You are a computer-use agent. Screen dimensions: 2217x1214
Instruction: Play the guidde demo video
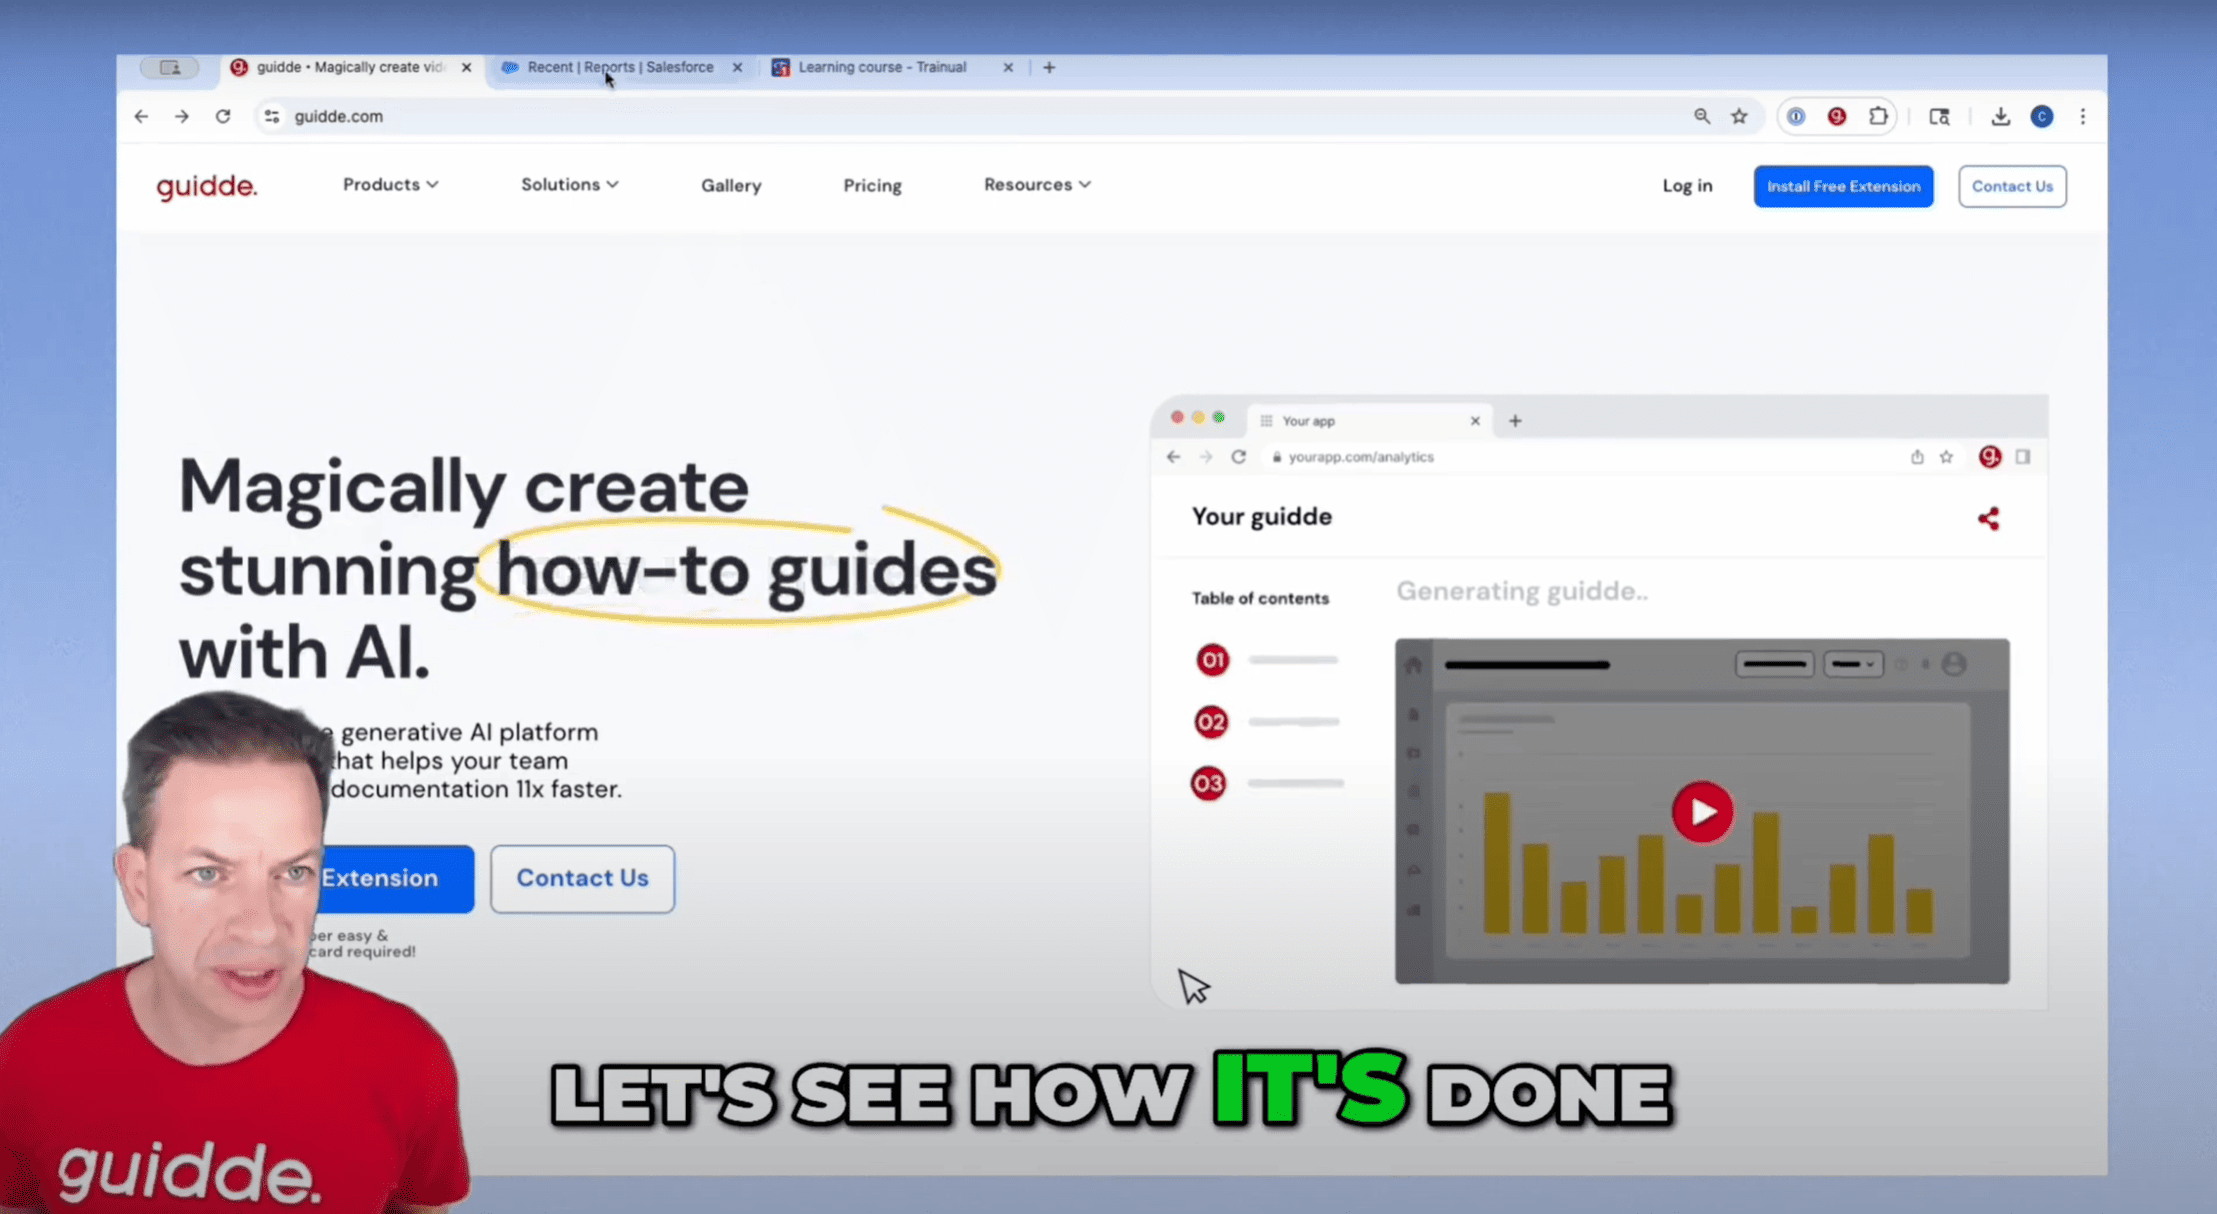[1702, 811]
